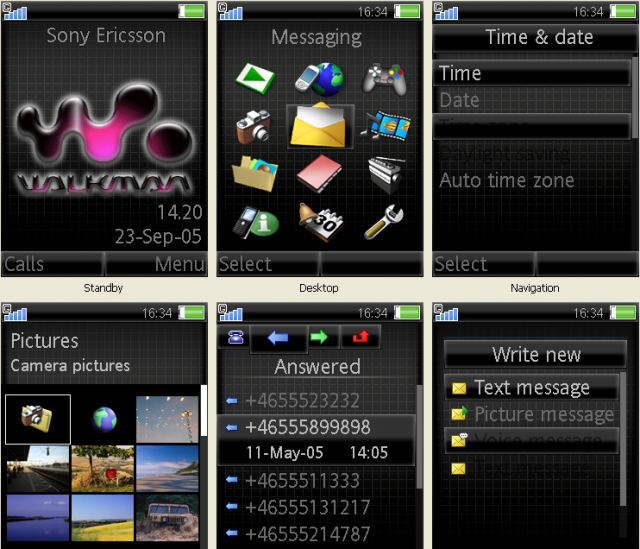Viewport: 640px width, 549px height.
Task: Click the 16:34 clock on Desktop screen
Action: pyautogui.click(x=373, y=12)
